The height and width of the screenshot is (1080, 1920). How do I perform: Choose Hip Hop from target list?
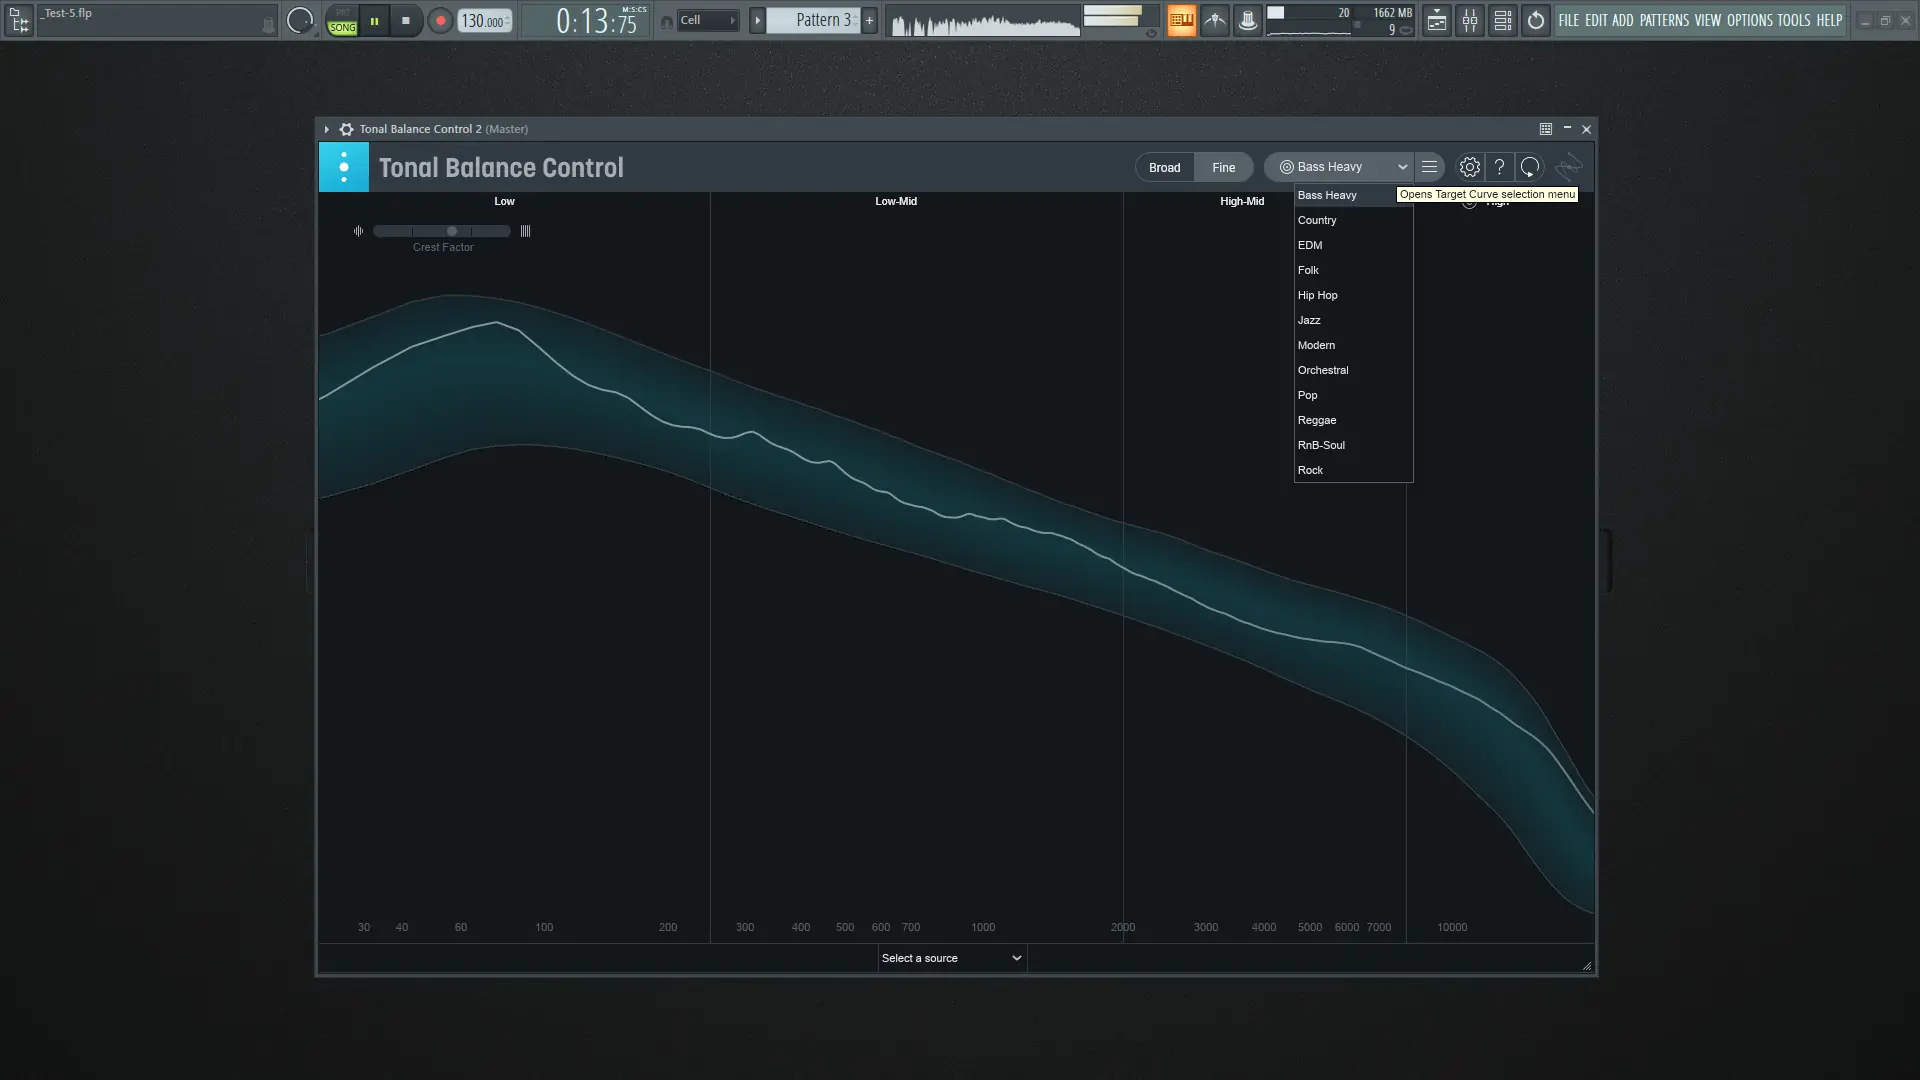pyautogui.click(x=1317, y=295)
